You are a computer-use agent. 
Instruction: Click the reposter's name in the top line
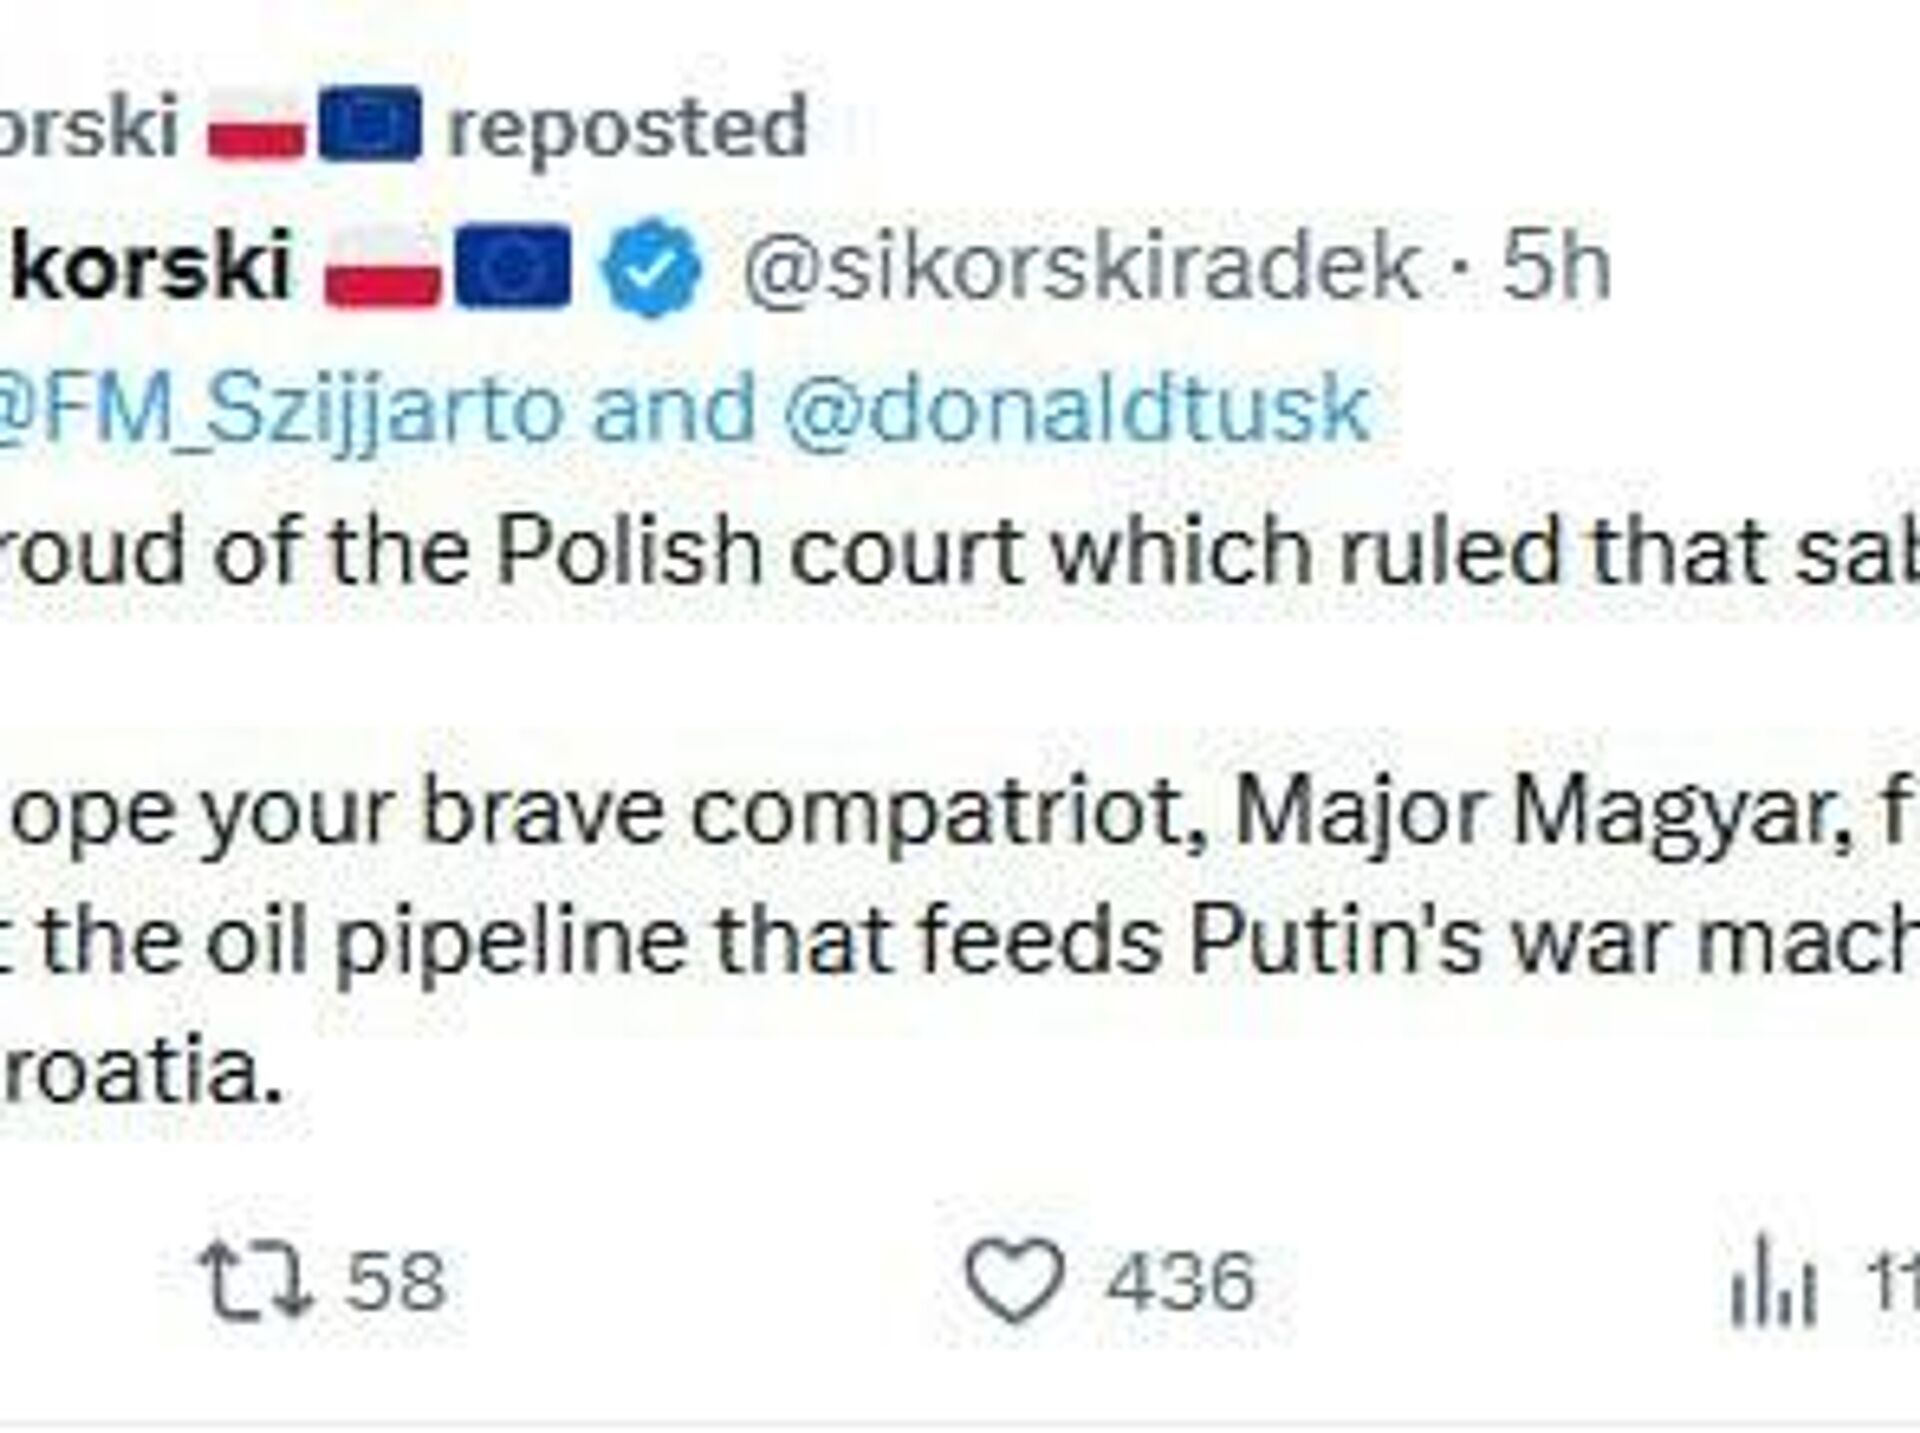pos(88,127)
